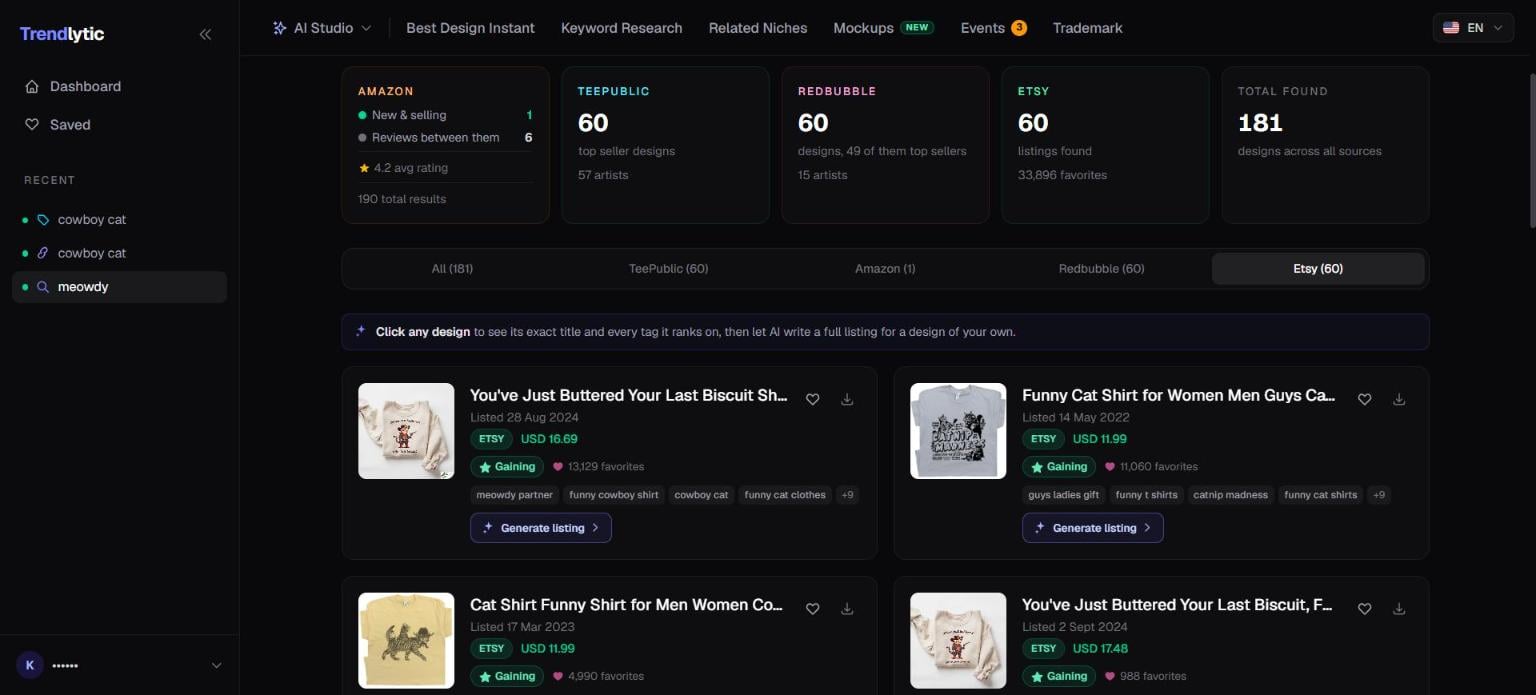Viewport: 1536px width, 695px height.
Task: Click the Amazon stats card
Action: pyautogui.click(x=445, y=145)
